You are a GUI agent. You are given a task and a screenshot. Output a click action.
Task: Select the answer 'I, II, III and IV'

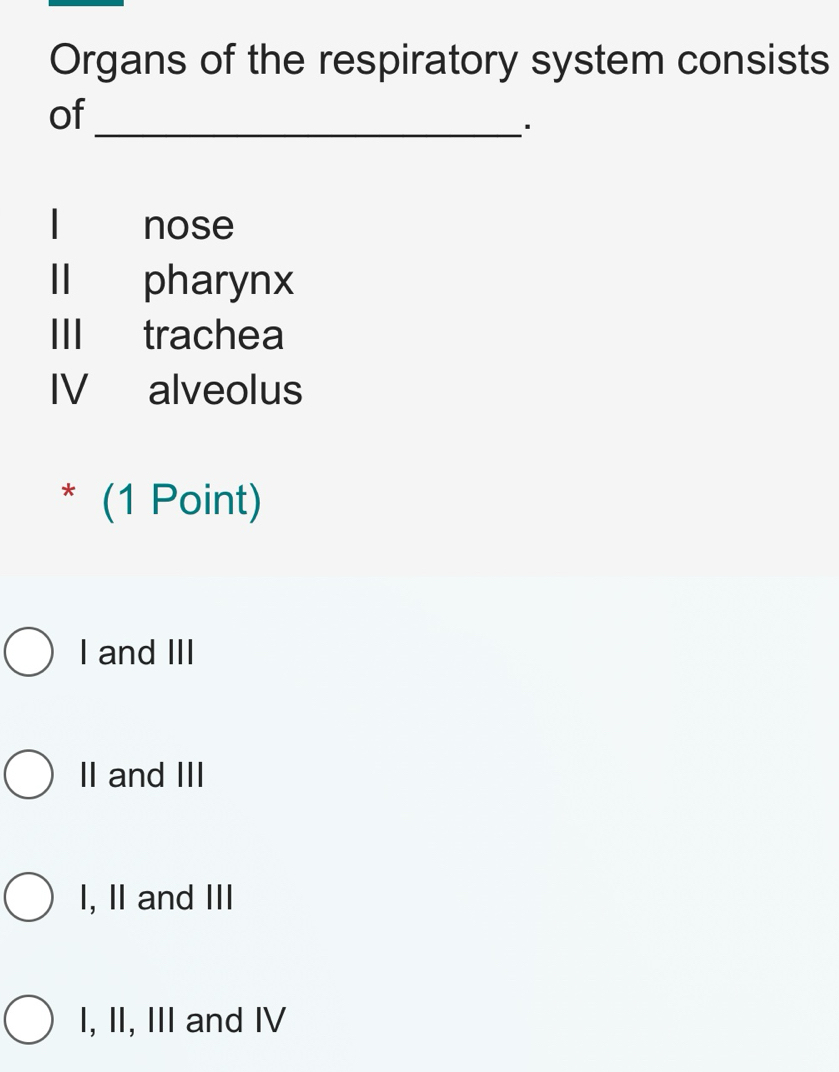180,1020
